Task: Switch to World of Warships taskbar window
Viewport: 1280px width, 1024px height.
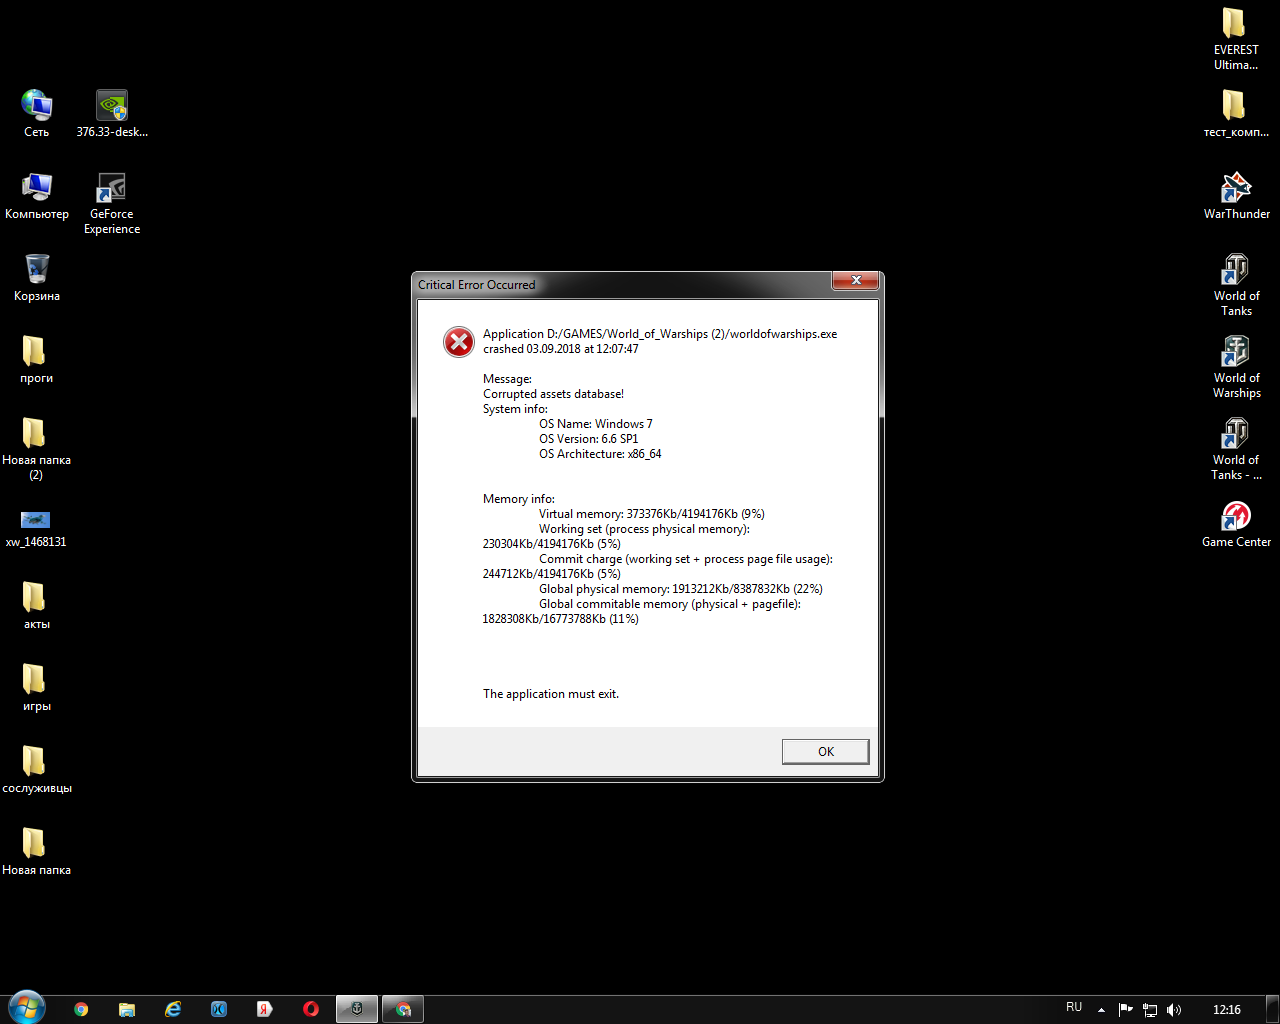Action: point(357,1009)
